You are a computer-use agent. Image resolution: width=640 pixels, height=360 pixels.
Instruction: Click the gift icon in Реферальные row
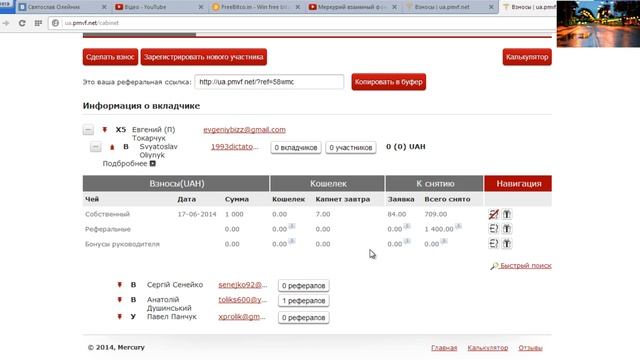(507, 229)
